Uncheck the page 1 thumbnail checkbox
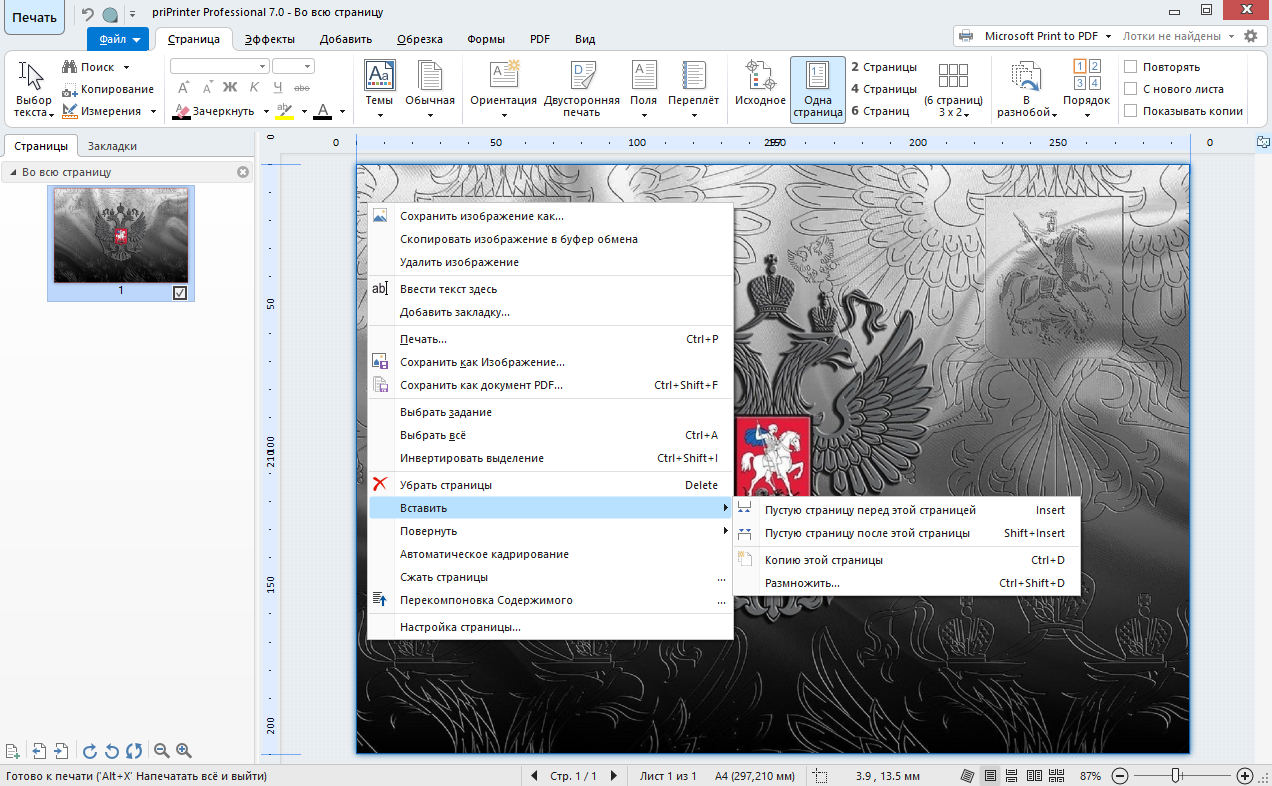This screenshot has width=1272, height=786. (180, 293)
